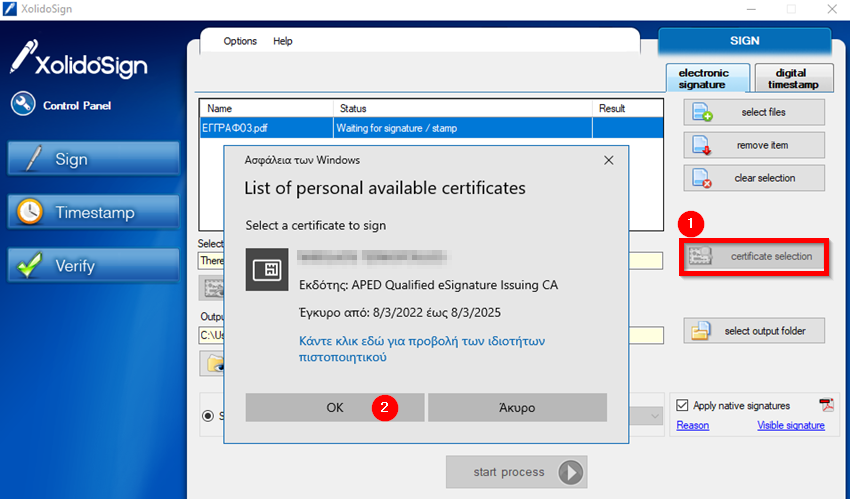Screen dimensions: 850x499
Task: Click the clear selection document icon
Action: (x=702, y=178)
